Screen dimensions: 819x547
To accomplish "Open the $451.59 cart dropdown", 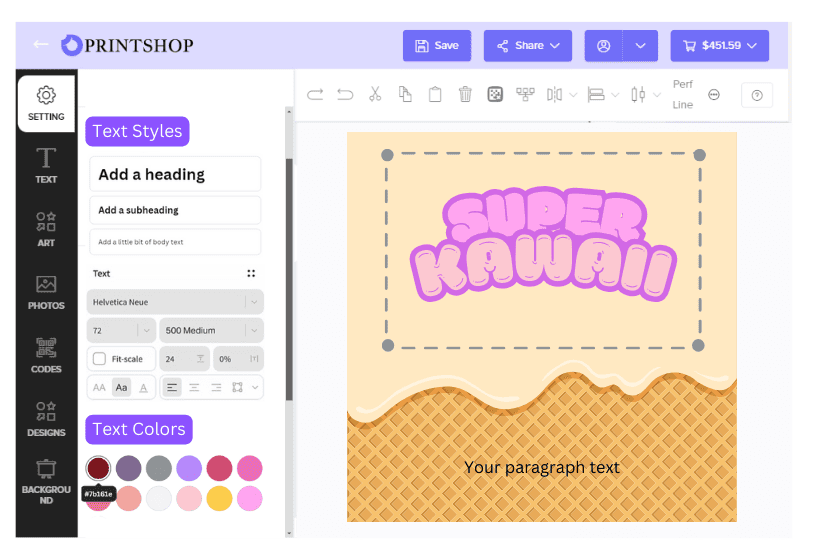I will pos(720,45).
